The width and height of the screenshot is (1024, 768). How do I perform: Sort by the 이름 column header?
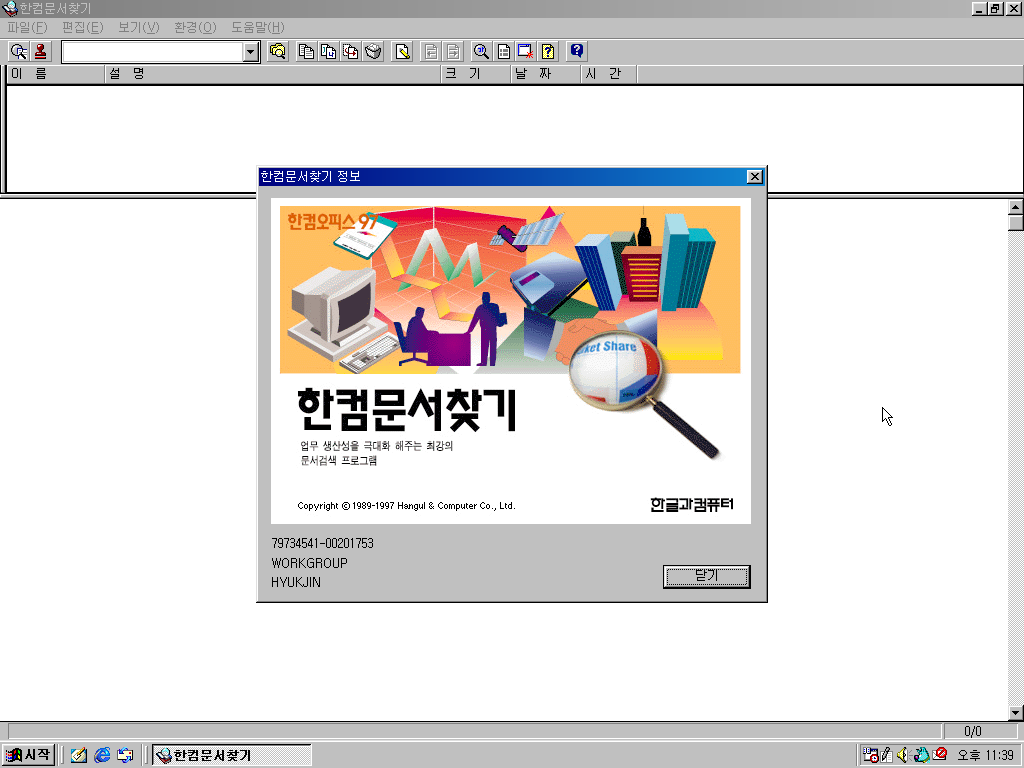55,74
